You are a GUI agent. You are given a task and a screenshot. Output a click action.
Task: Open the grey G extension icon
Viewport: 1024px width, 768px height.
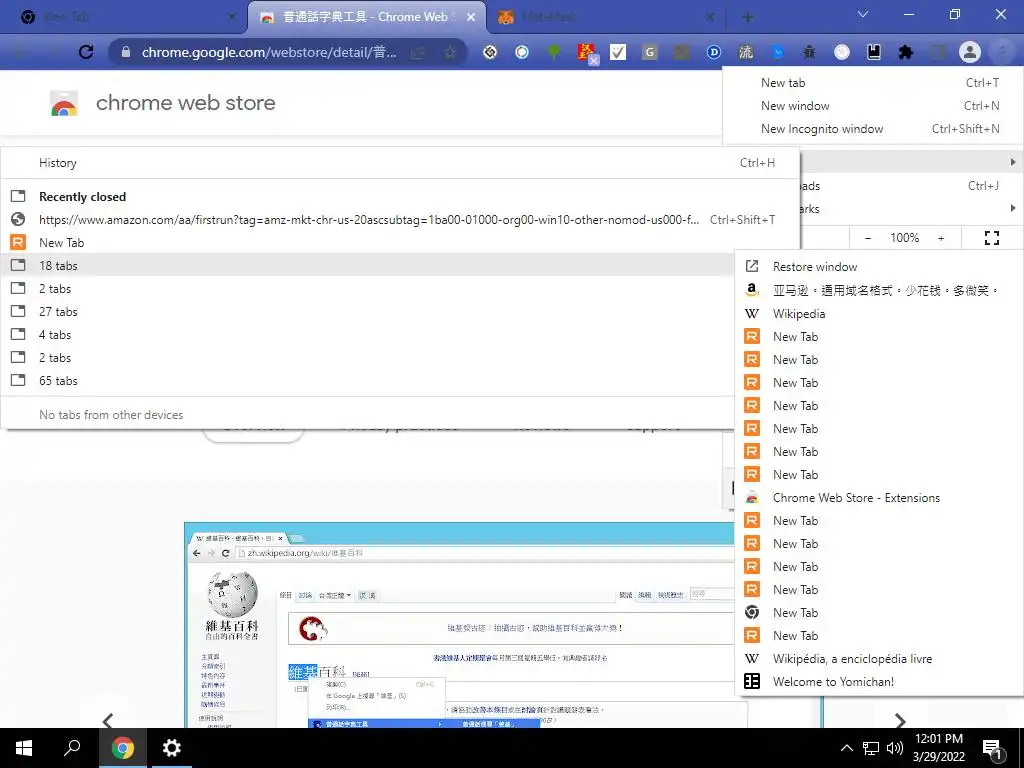[x=650, y=52]
